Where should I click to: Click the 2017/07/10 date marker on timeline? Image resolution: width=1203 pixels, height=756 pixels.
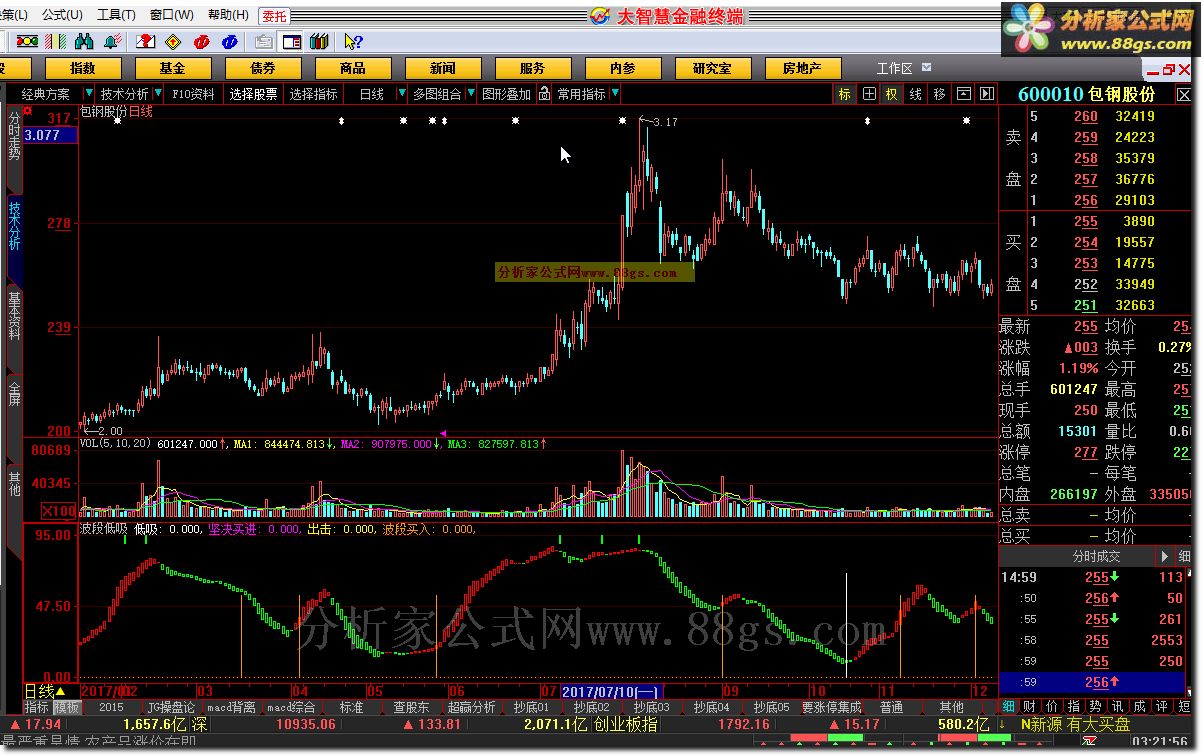point(611,691)
